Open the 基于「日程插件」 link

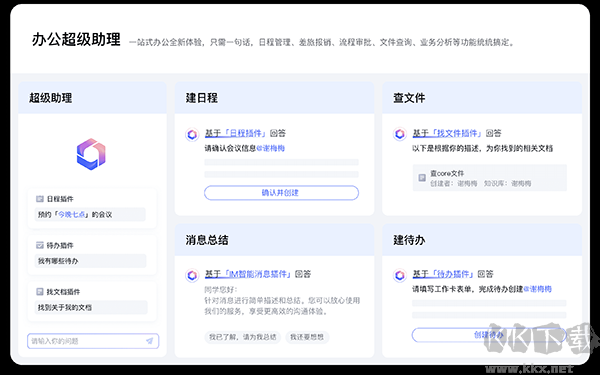click(x=235, y=133)
